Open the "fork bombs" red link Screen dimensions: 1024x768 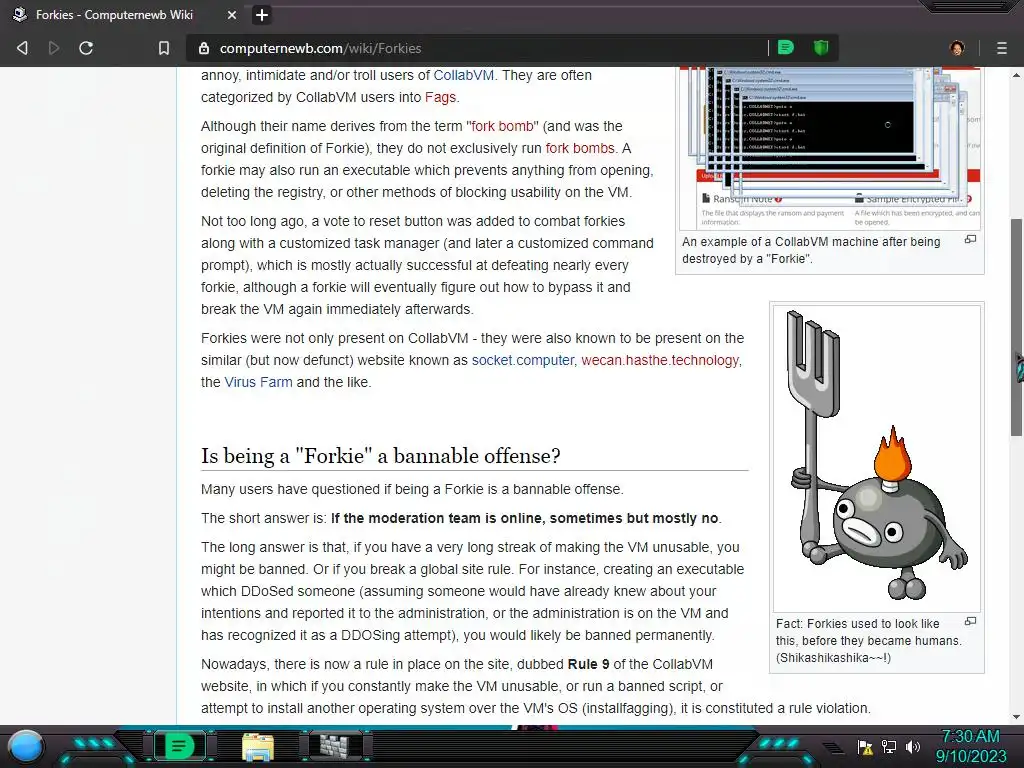[580, 148]
